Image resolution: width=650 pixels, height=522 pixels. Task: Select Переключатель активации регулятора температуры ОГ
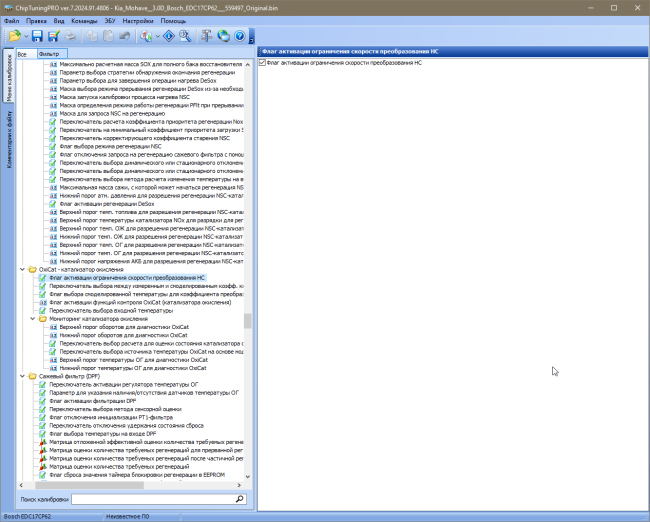click(x=124, y=384)
